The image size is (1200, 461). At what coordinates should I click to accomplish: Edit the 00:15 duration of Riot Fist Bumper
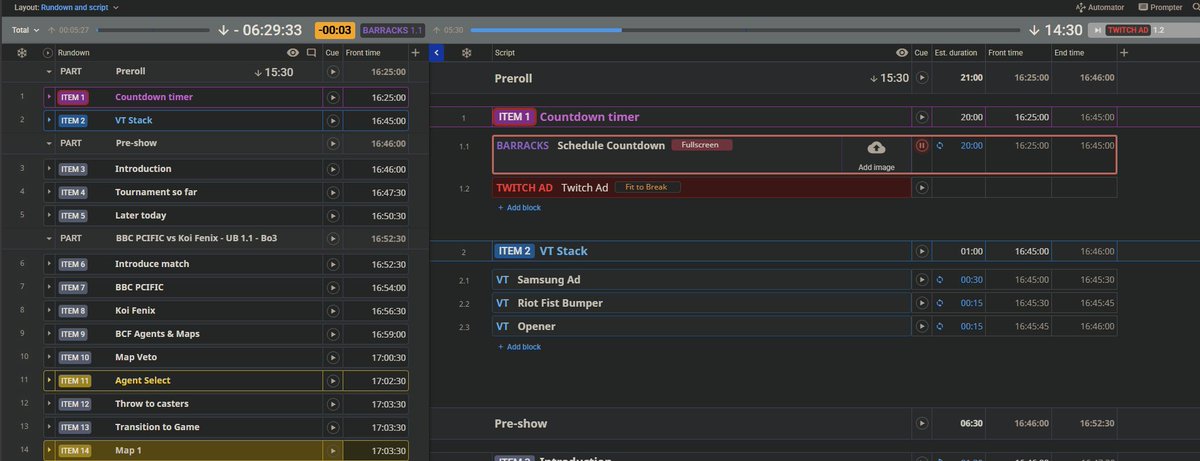click(x=971, y=303)
